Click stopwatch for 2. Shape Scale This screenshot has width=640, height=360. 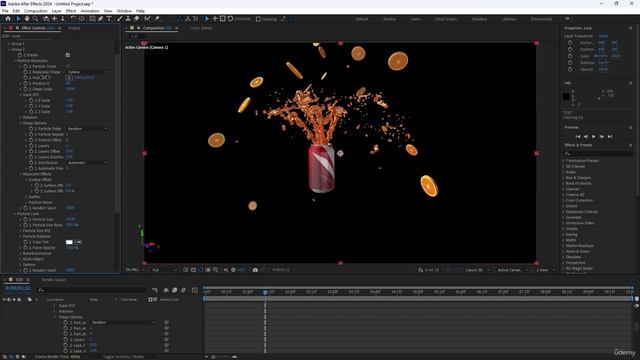tap(25, 89)
